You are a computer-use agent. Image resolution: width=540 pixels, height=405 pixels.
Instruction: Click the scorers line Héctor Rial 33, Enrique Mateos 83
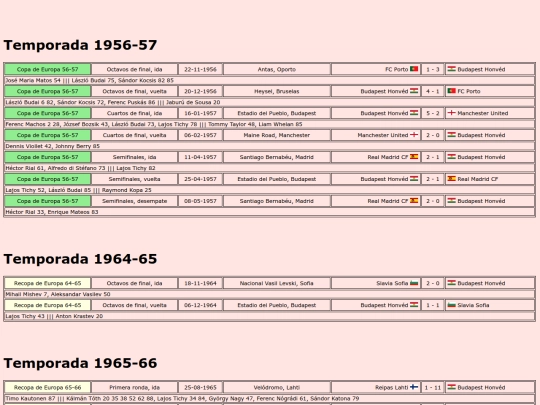(x=270, y=212)
